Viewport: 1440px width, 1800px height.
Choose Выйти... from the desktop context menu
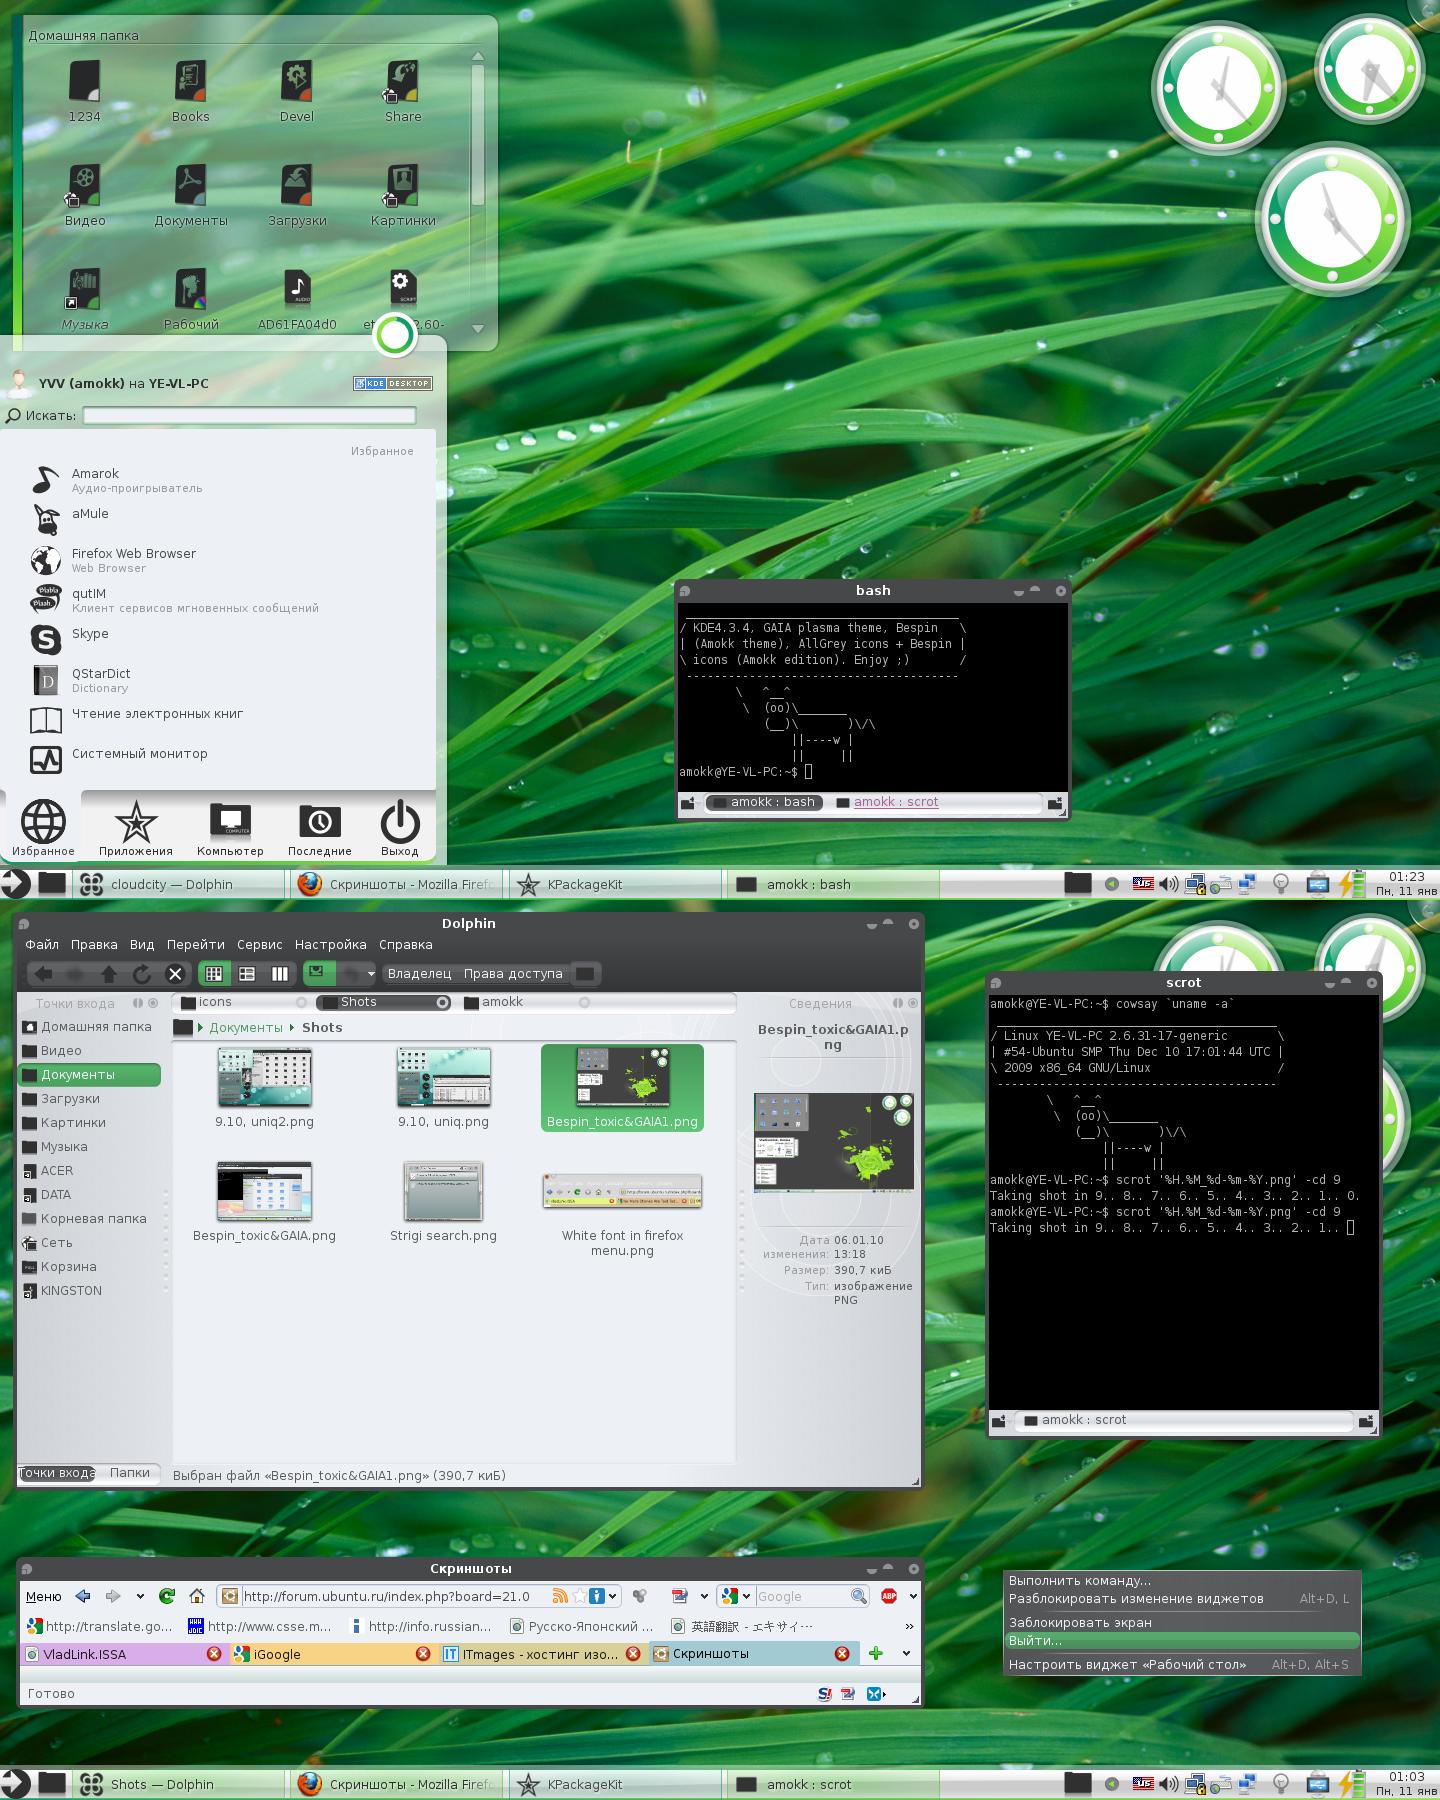[x=1182, y=1640]
